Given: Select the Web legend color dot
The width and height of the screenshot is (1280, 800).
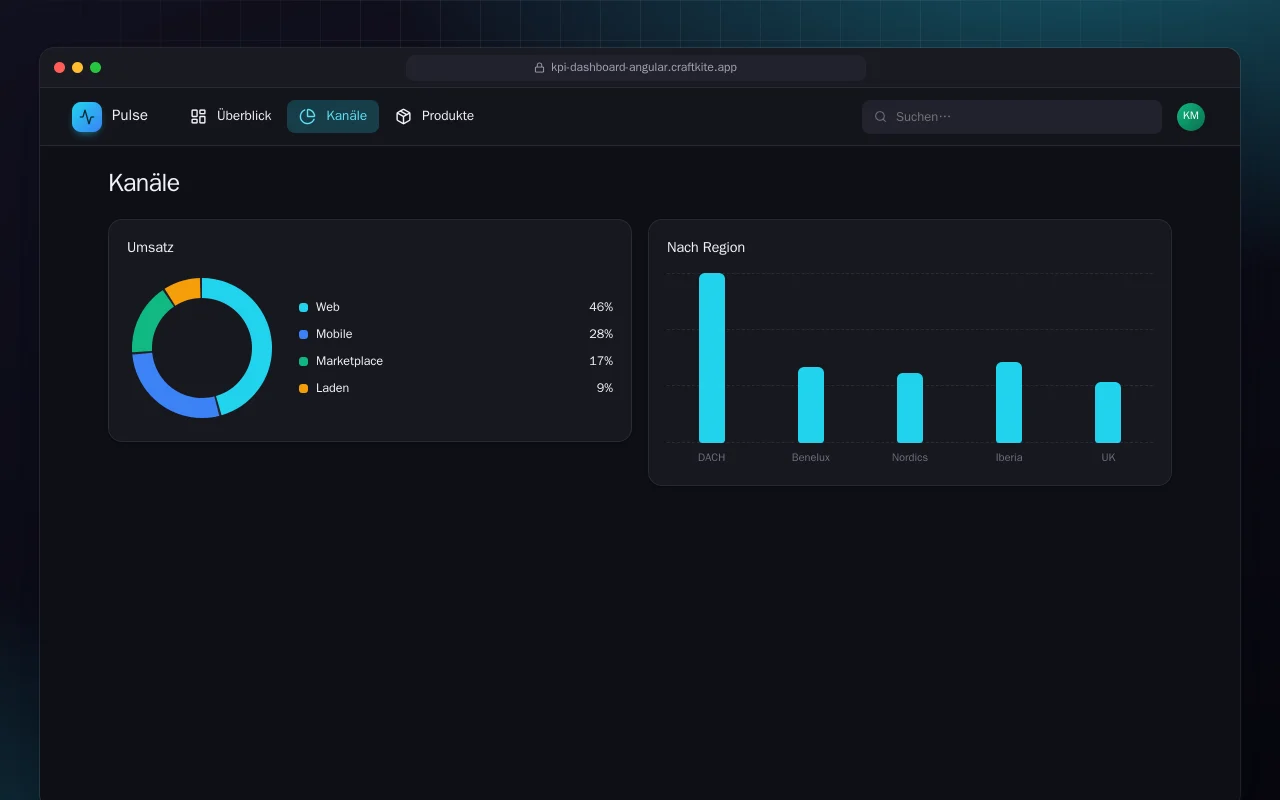Looking at the screenshot, I should [304, 307].
